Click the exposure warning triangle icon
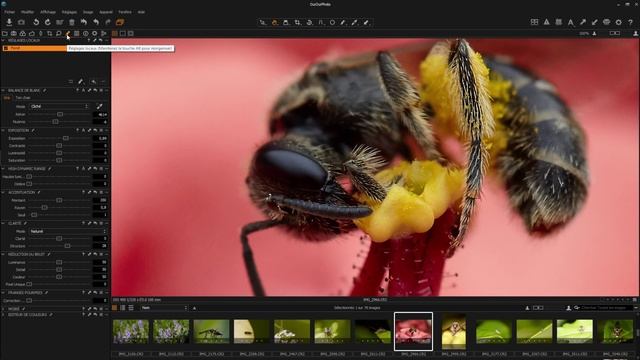The height and width of the screenshot is (360, 640). pyautogui.click(x=547, y=22)
